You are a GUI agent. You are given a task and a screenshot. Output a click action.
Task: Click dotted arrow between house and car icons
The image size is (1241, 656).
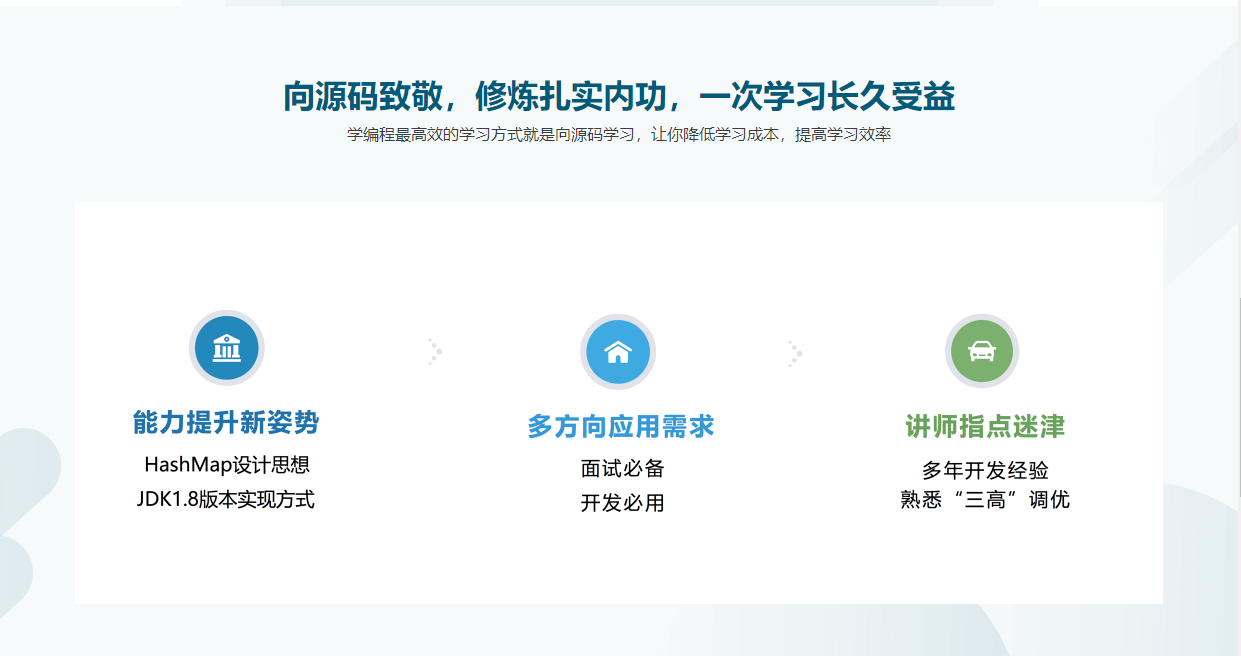click(x=795, y=353)
